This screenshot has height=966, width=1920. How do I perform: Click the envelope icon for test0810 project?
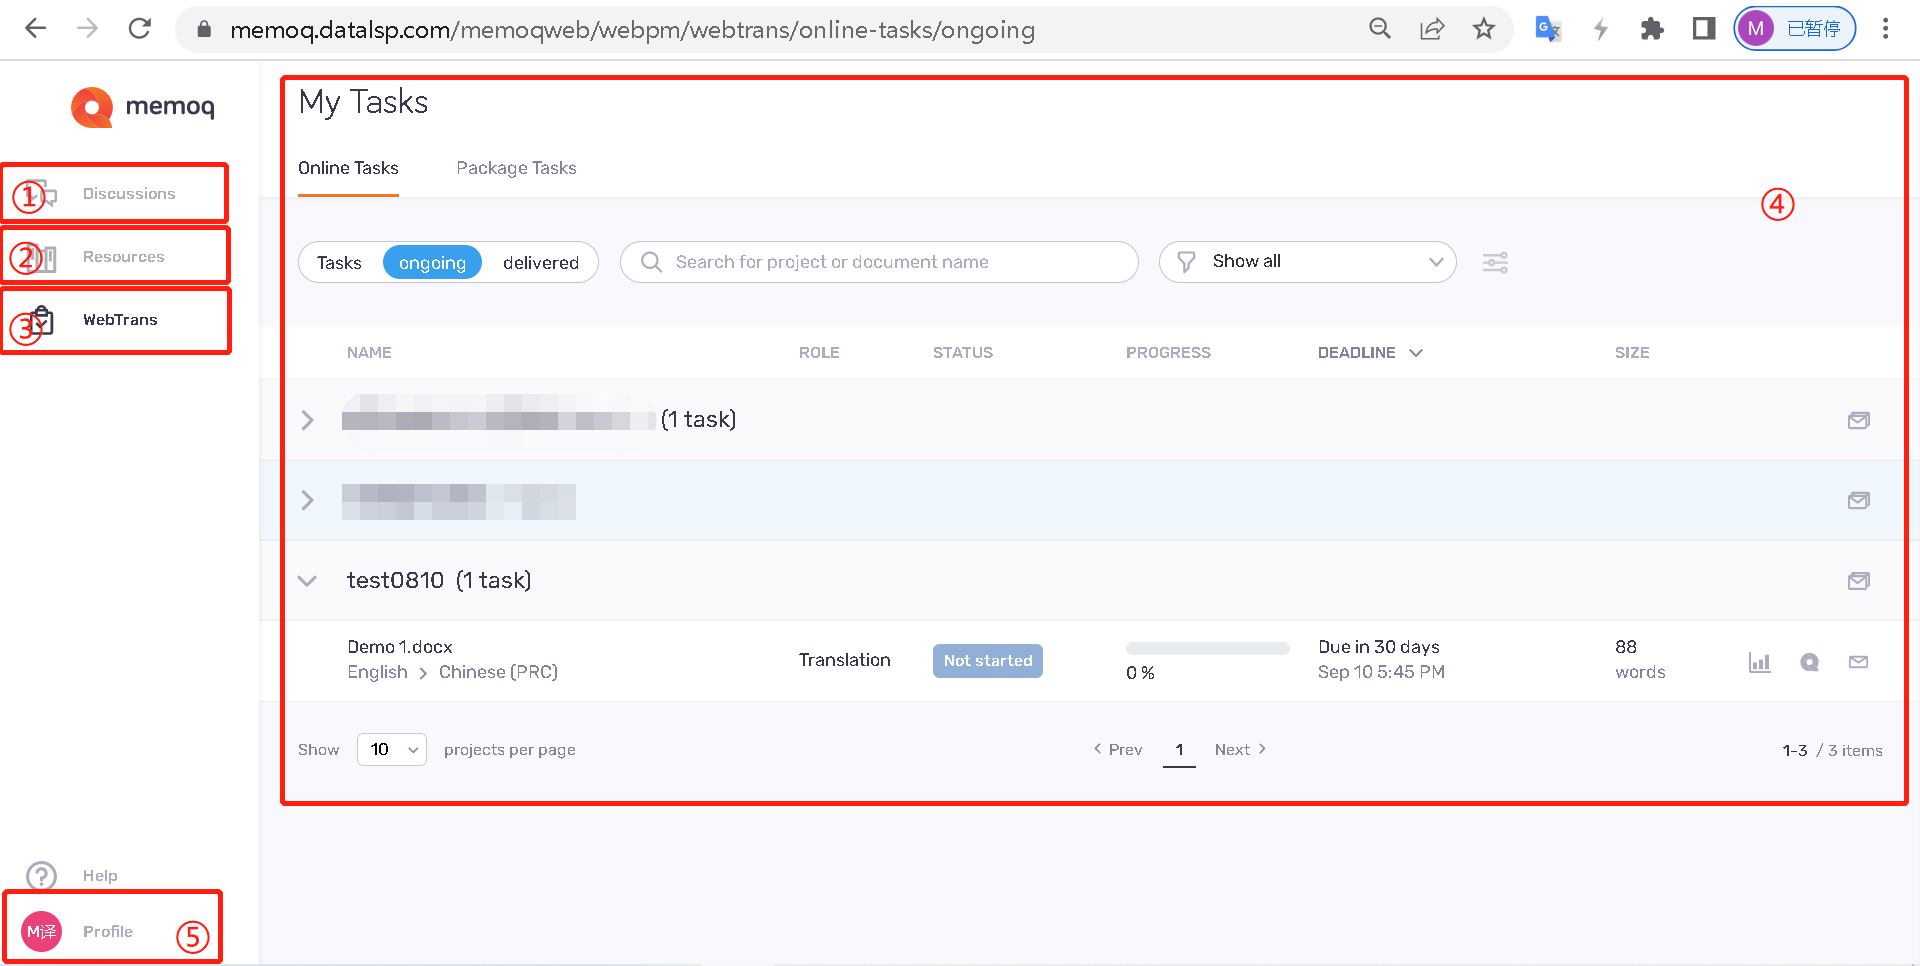pos(1859,581)
